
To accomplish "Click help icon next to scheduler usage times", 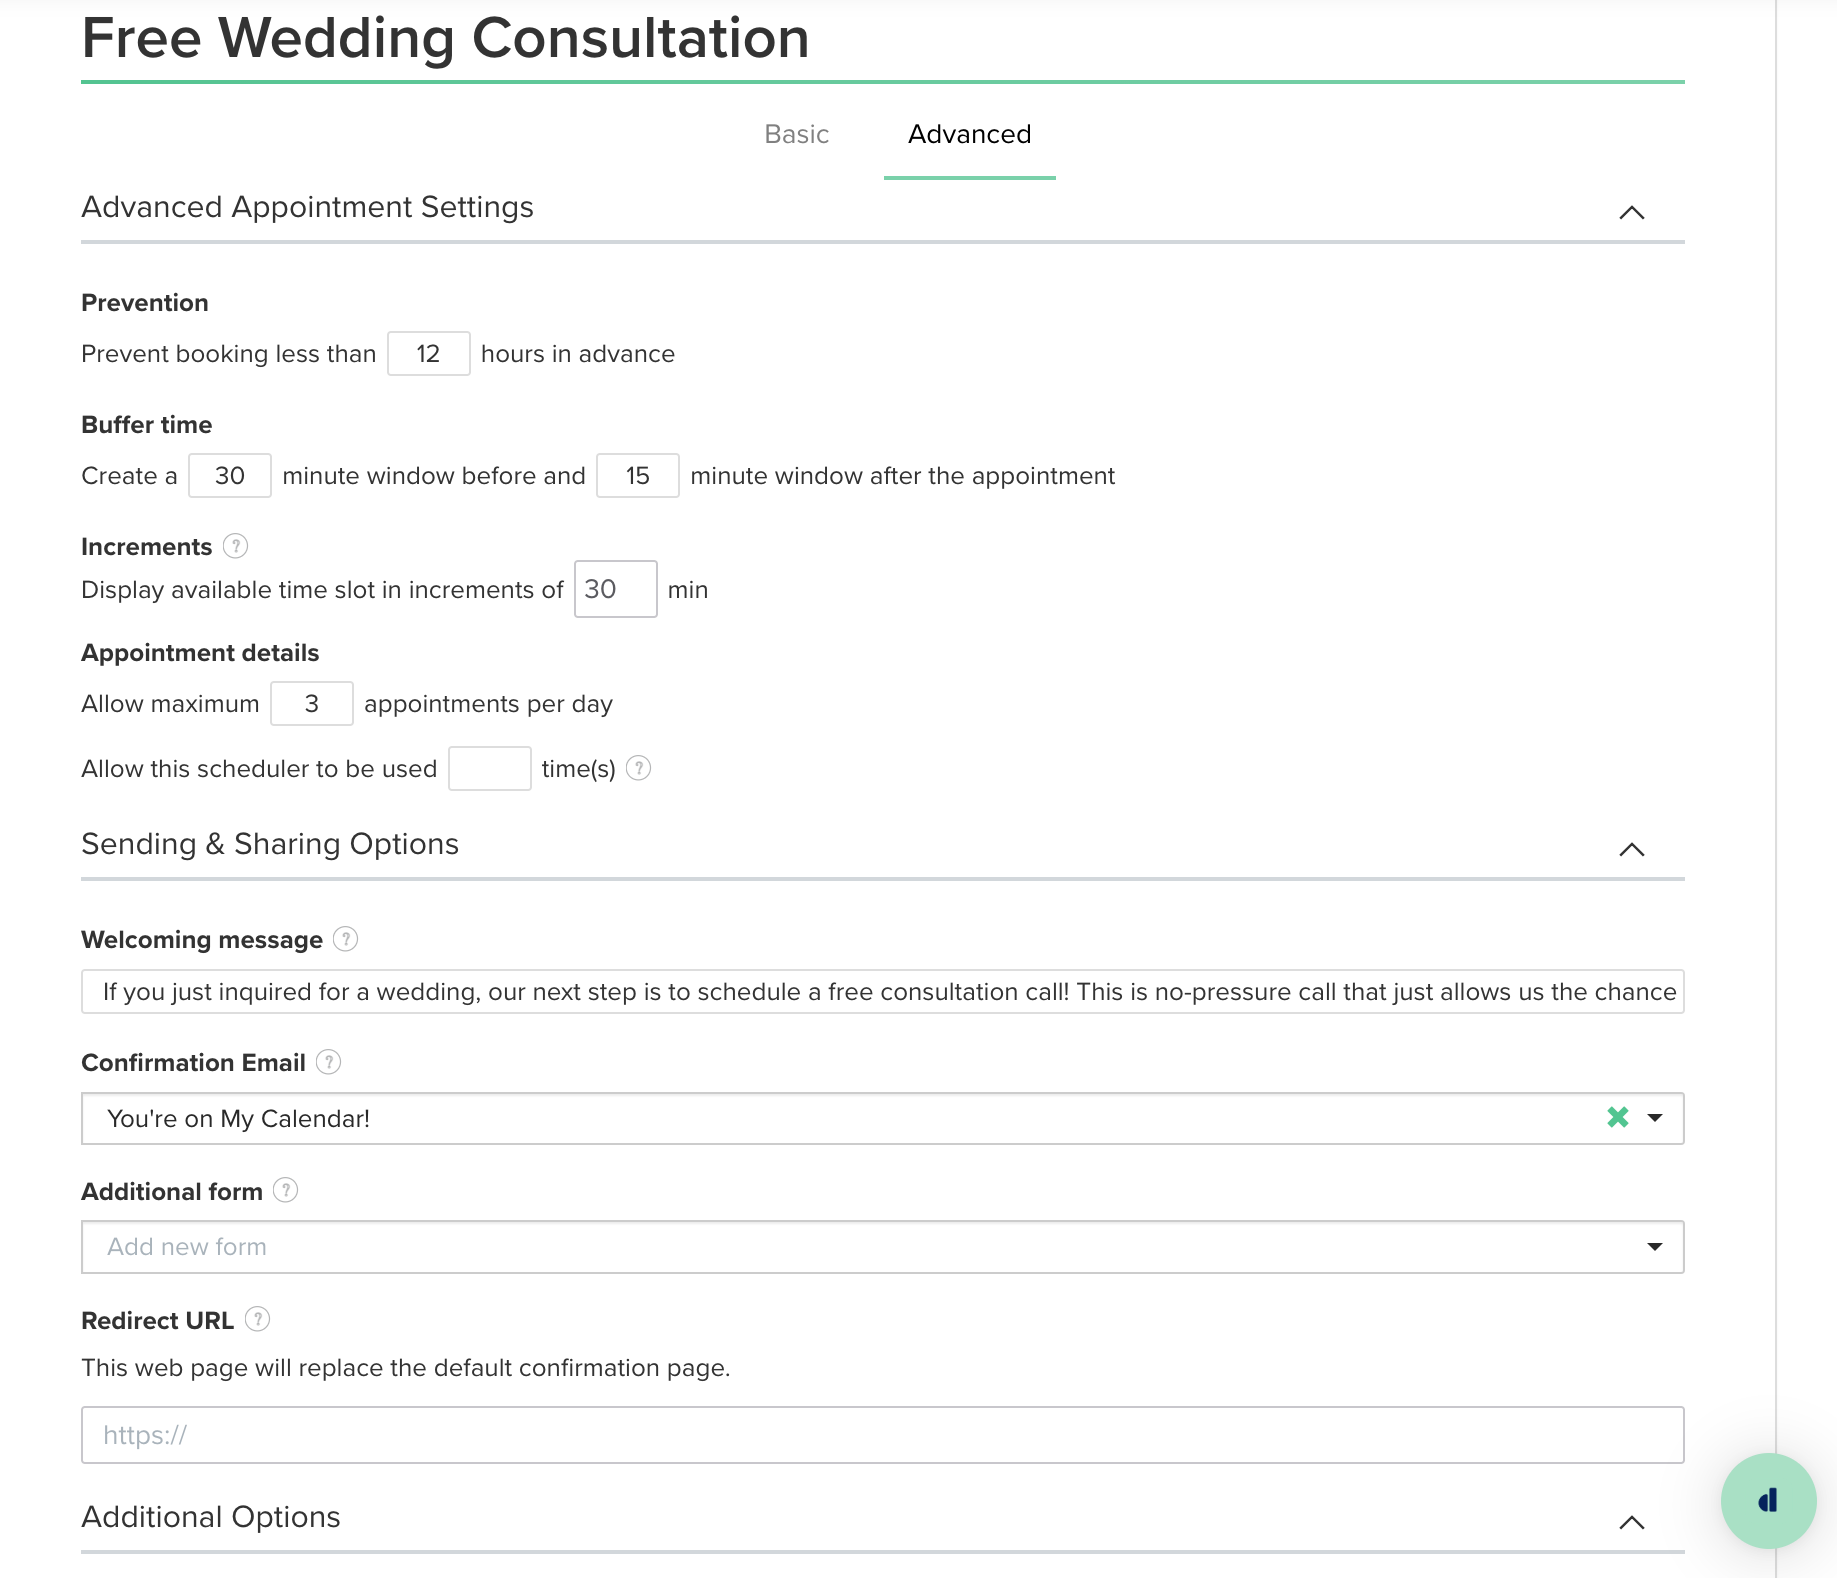I will coord(638,768).
